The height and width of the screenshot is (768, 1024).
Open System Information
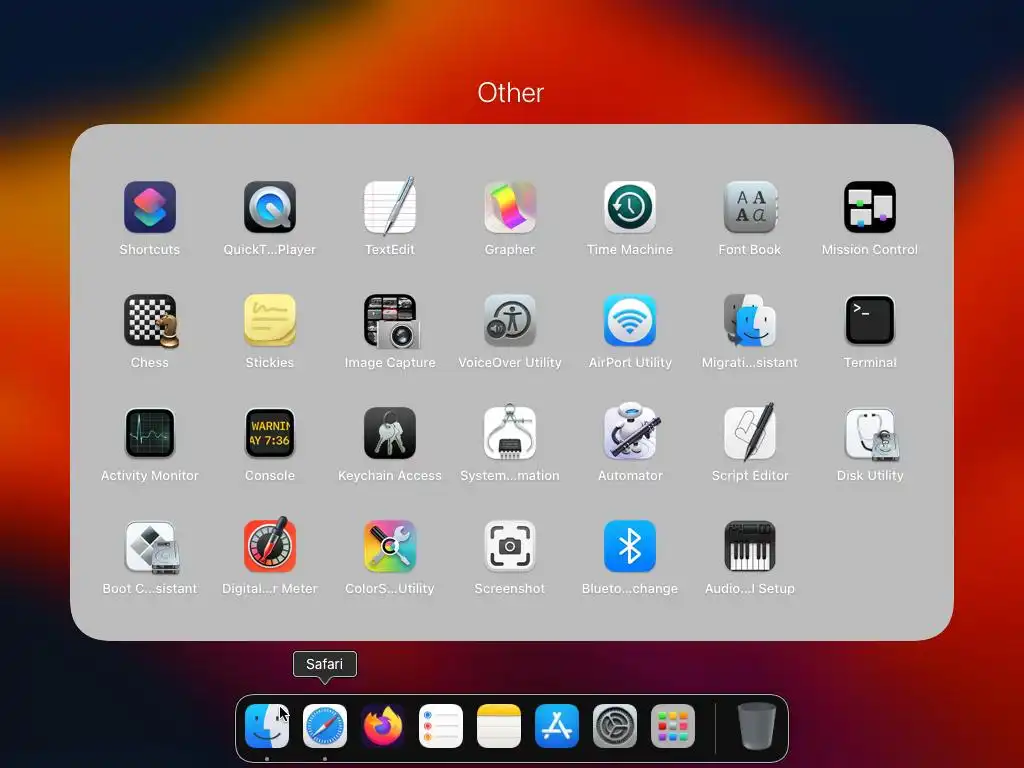click(x=510, y=432)
